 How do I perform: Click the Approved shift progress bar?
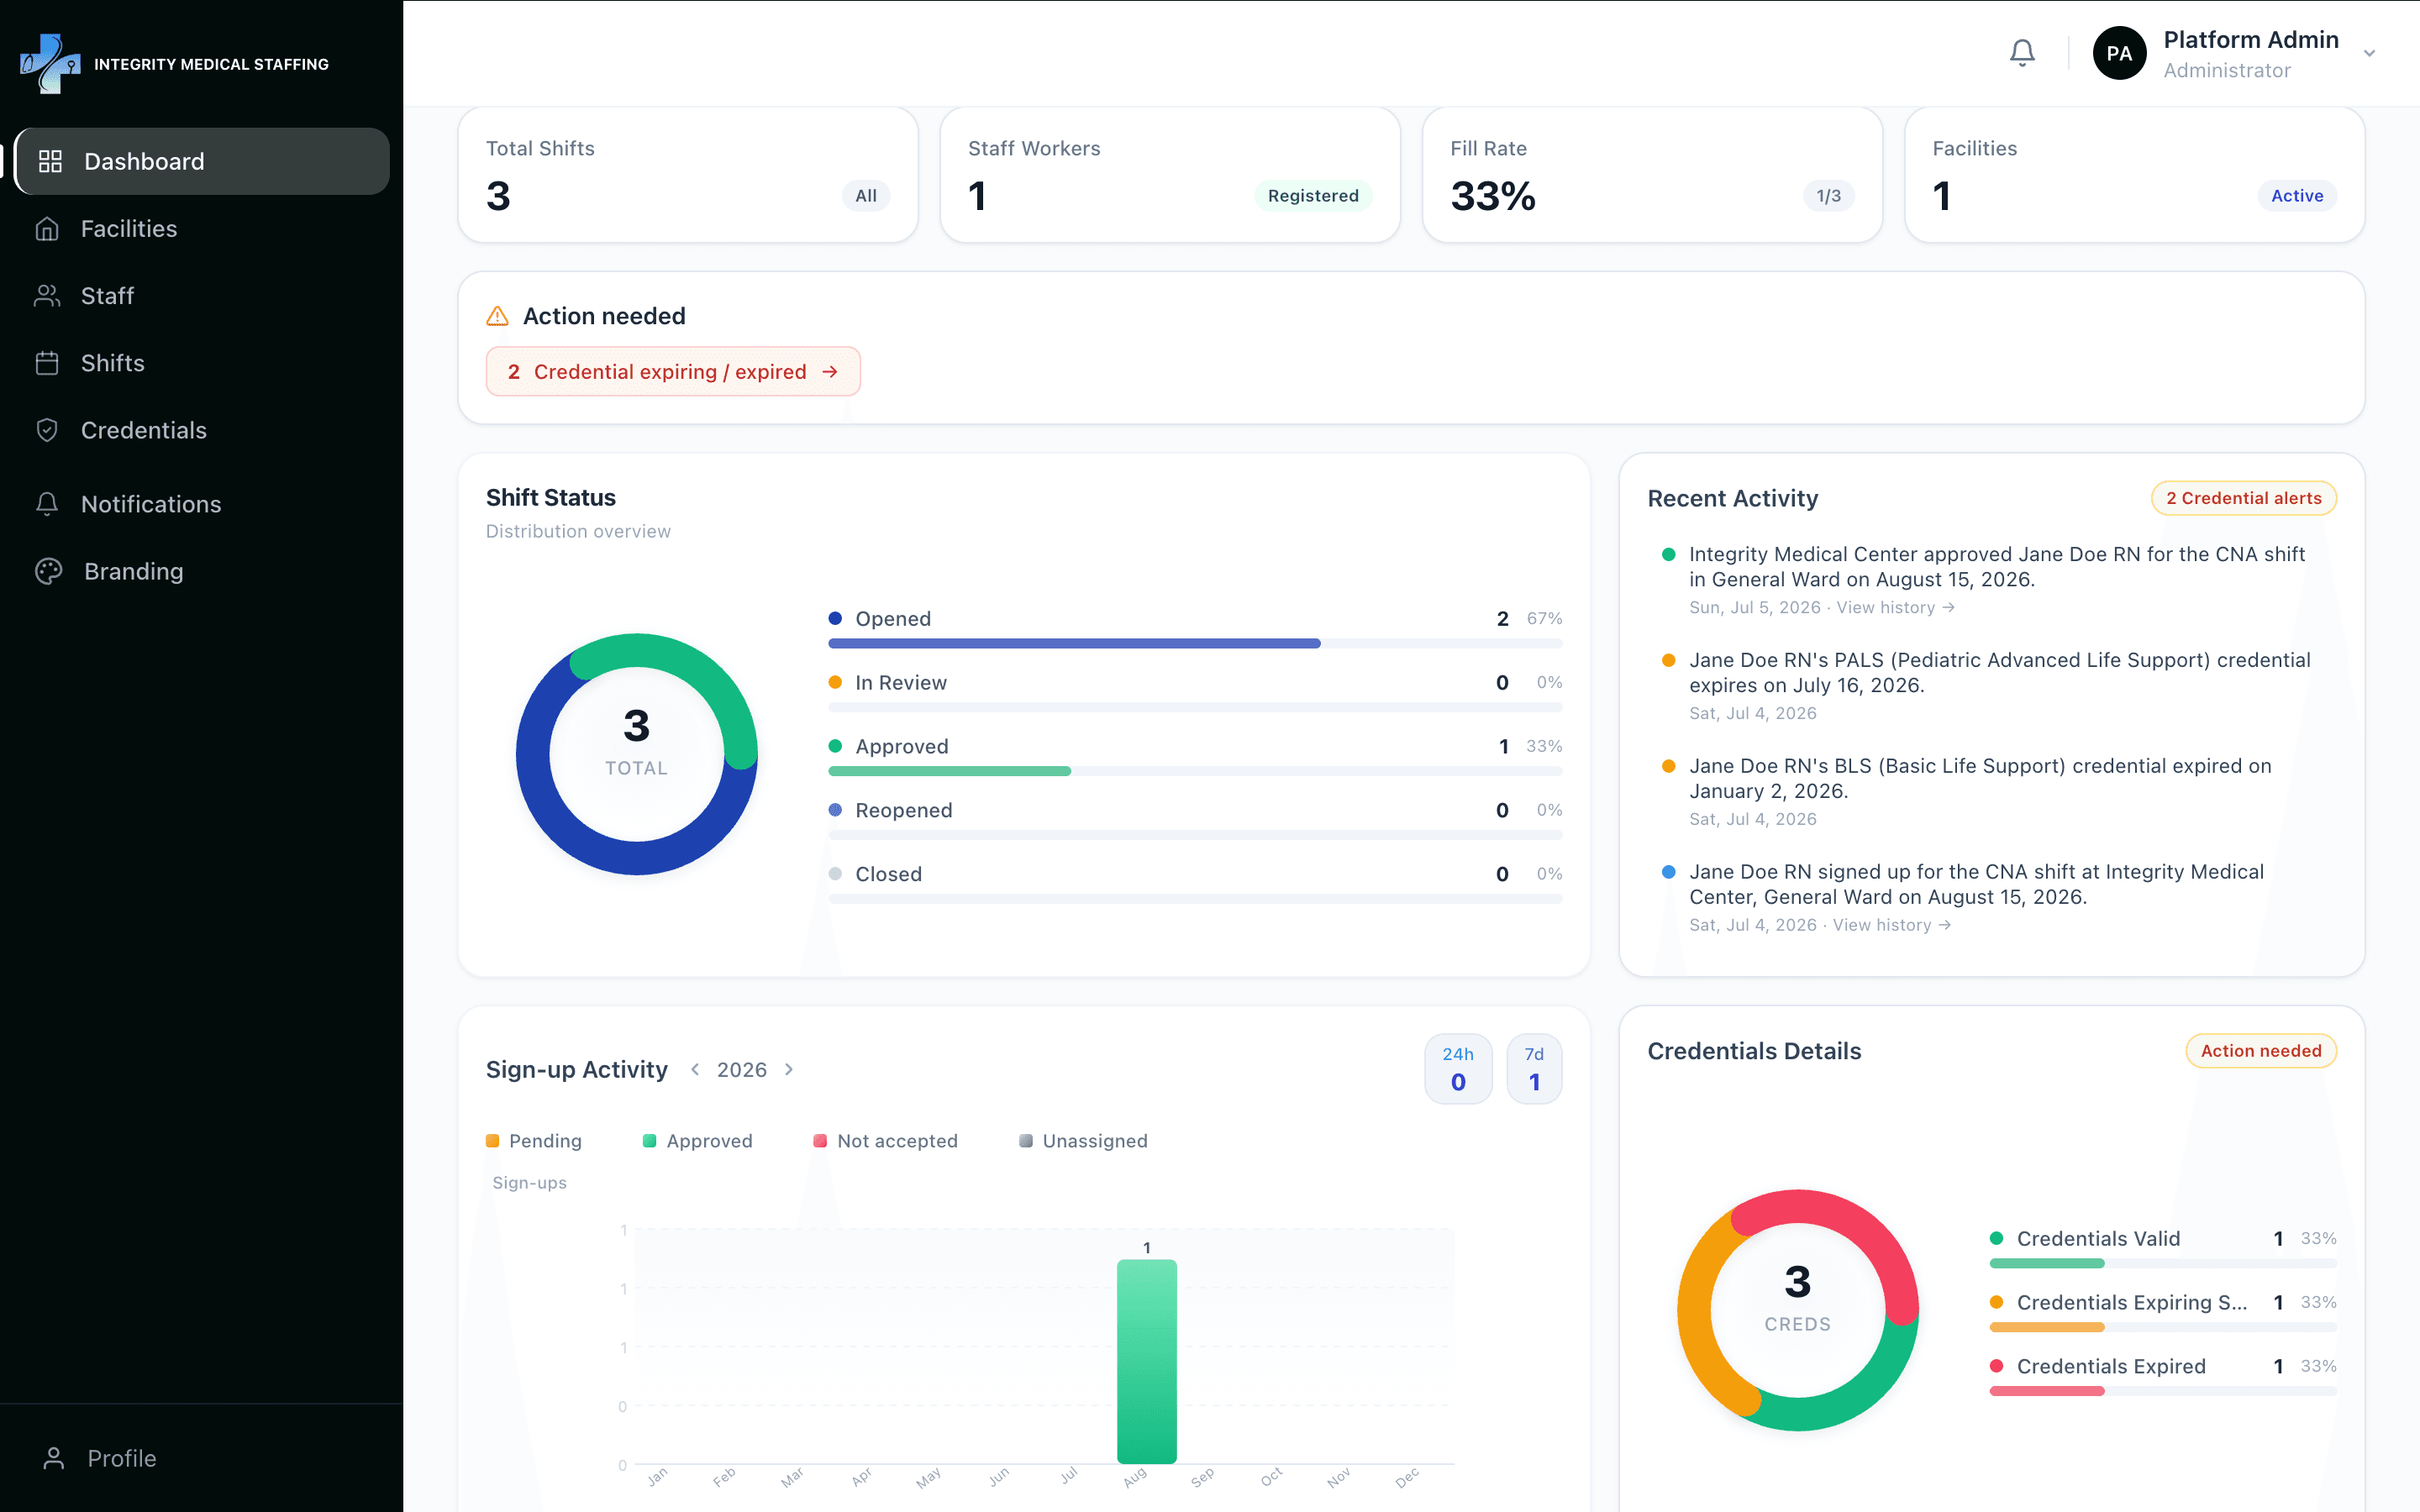click(1195, 771)
